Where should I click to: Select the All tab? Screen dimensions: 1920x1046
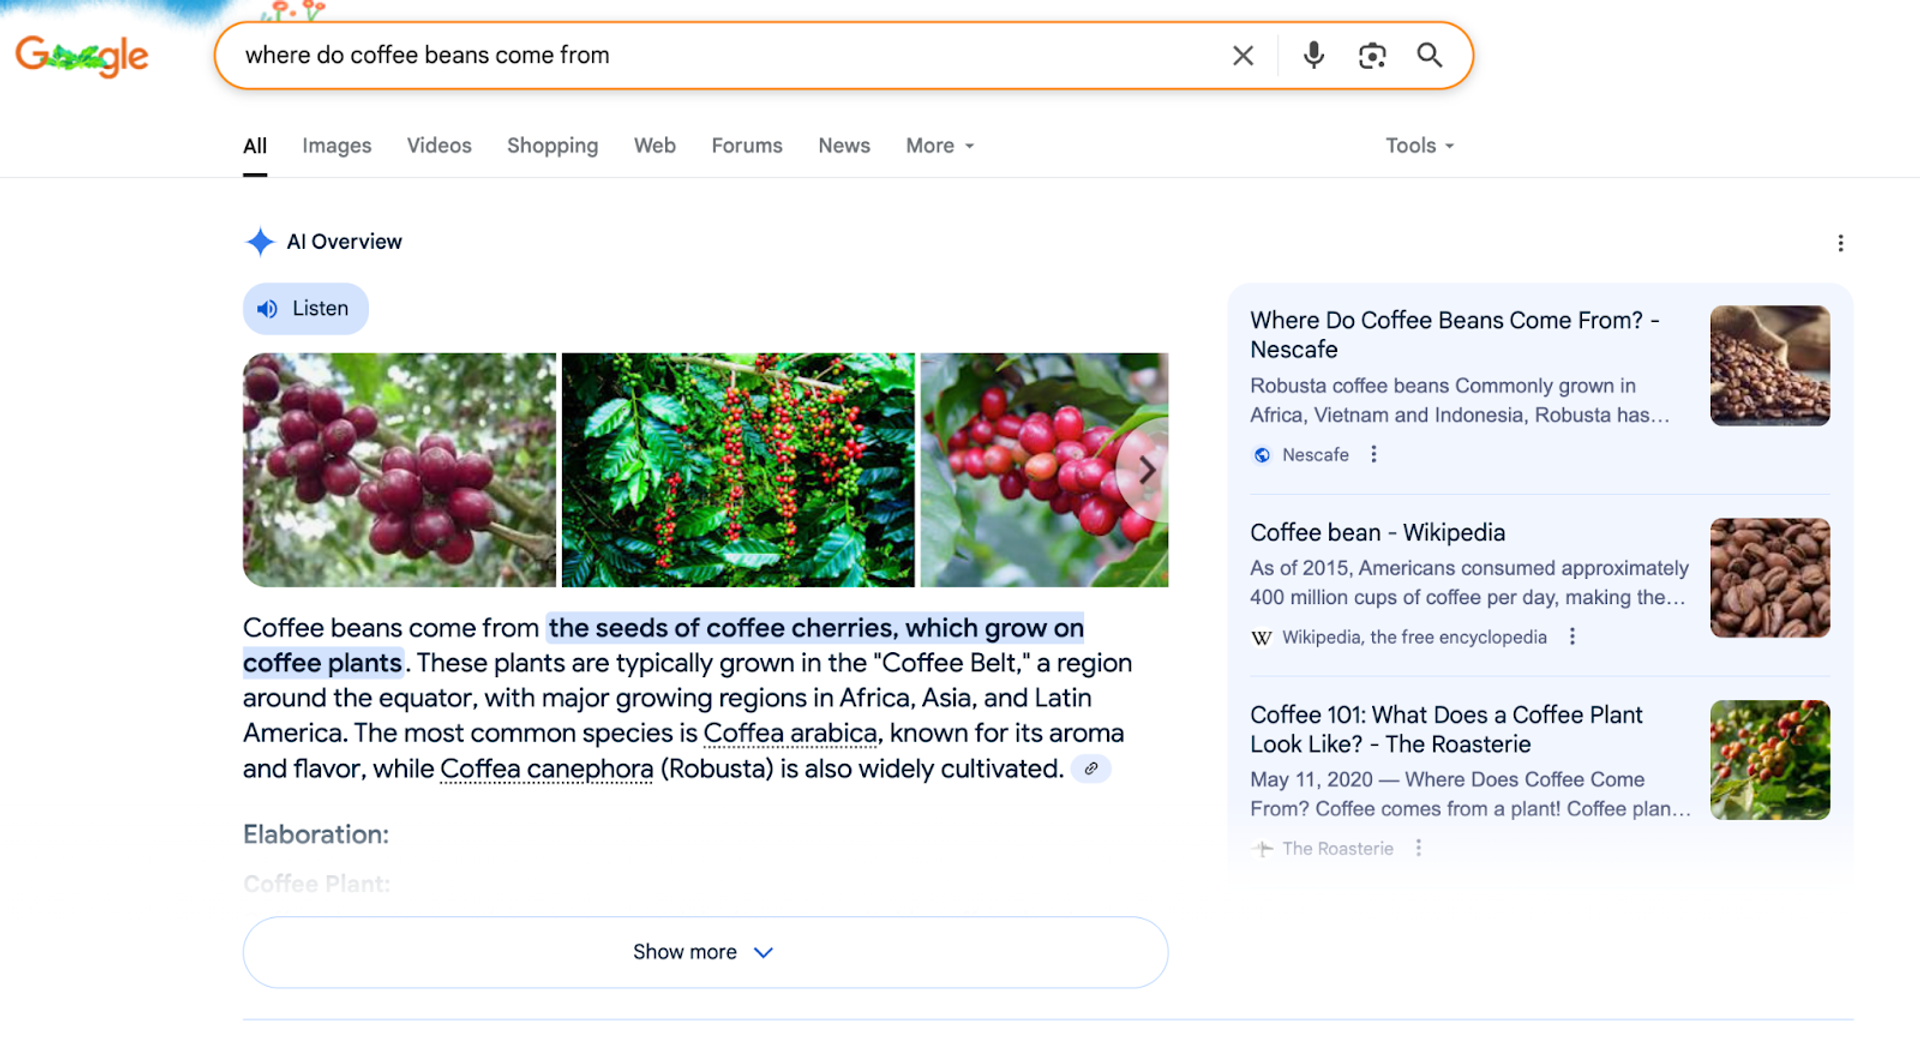coord(255,146)
